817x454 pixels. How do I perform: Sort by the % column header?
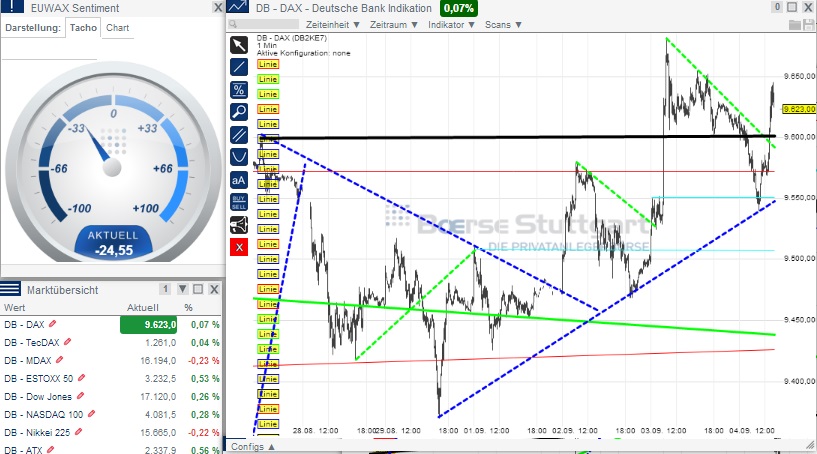[x=188, y=308]
